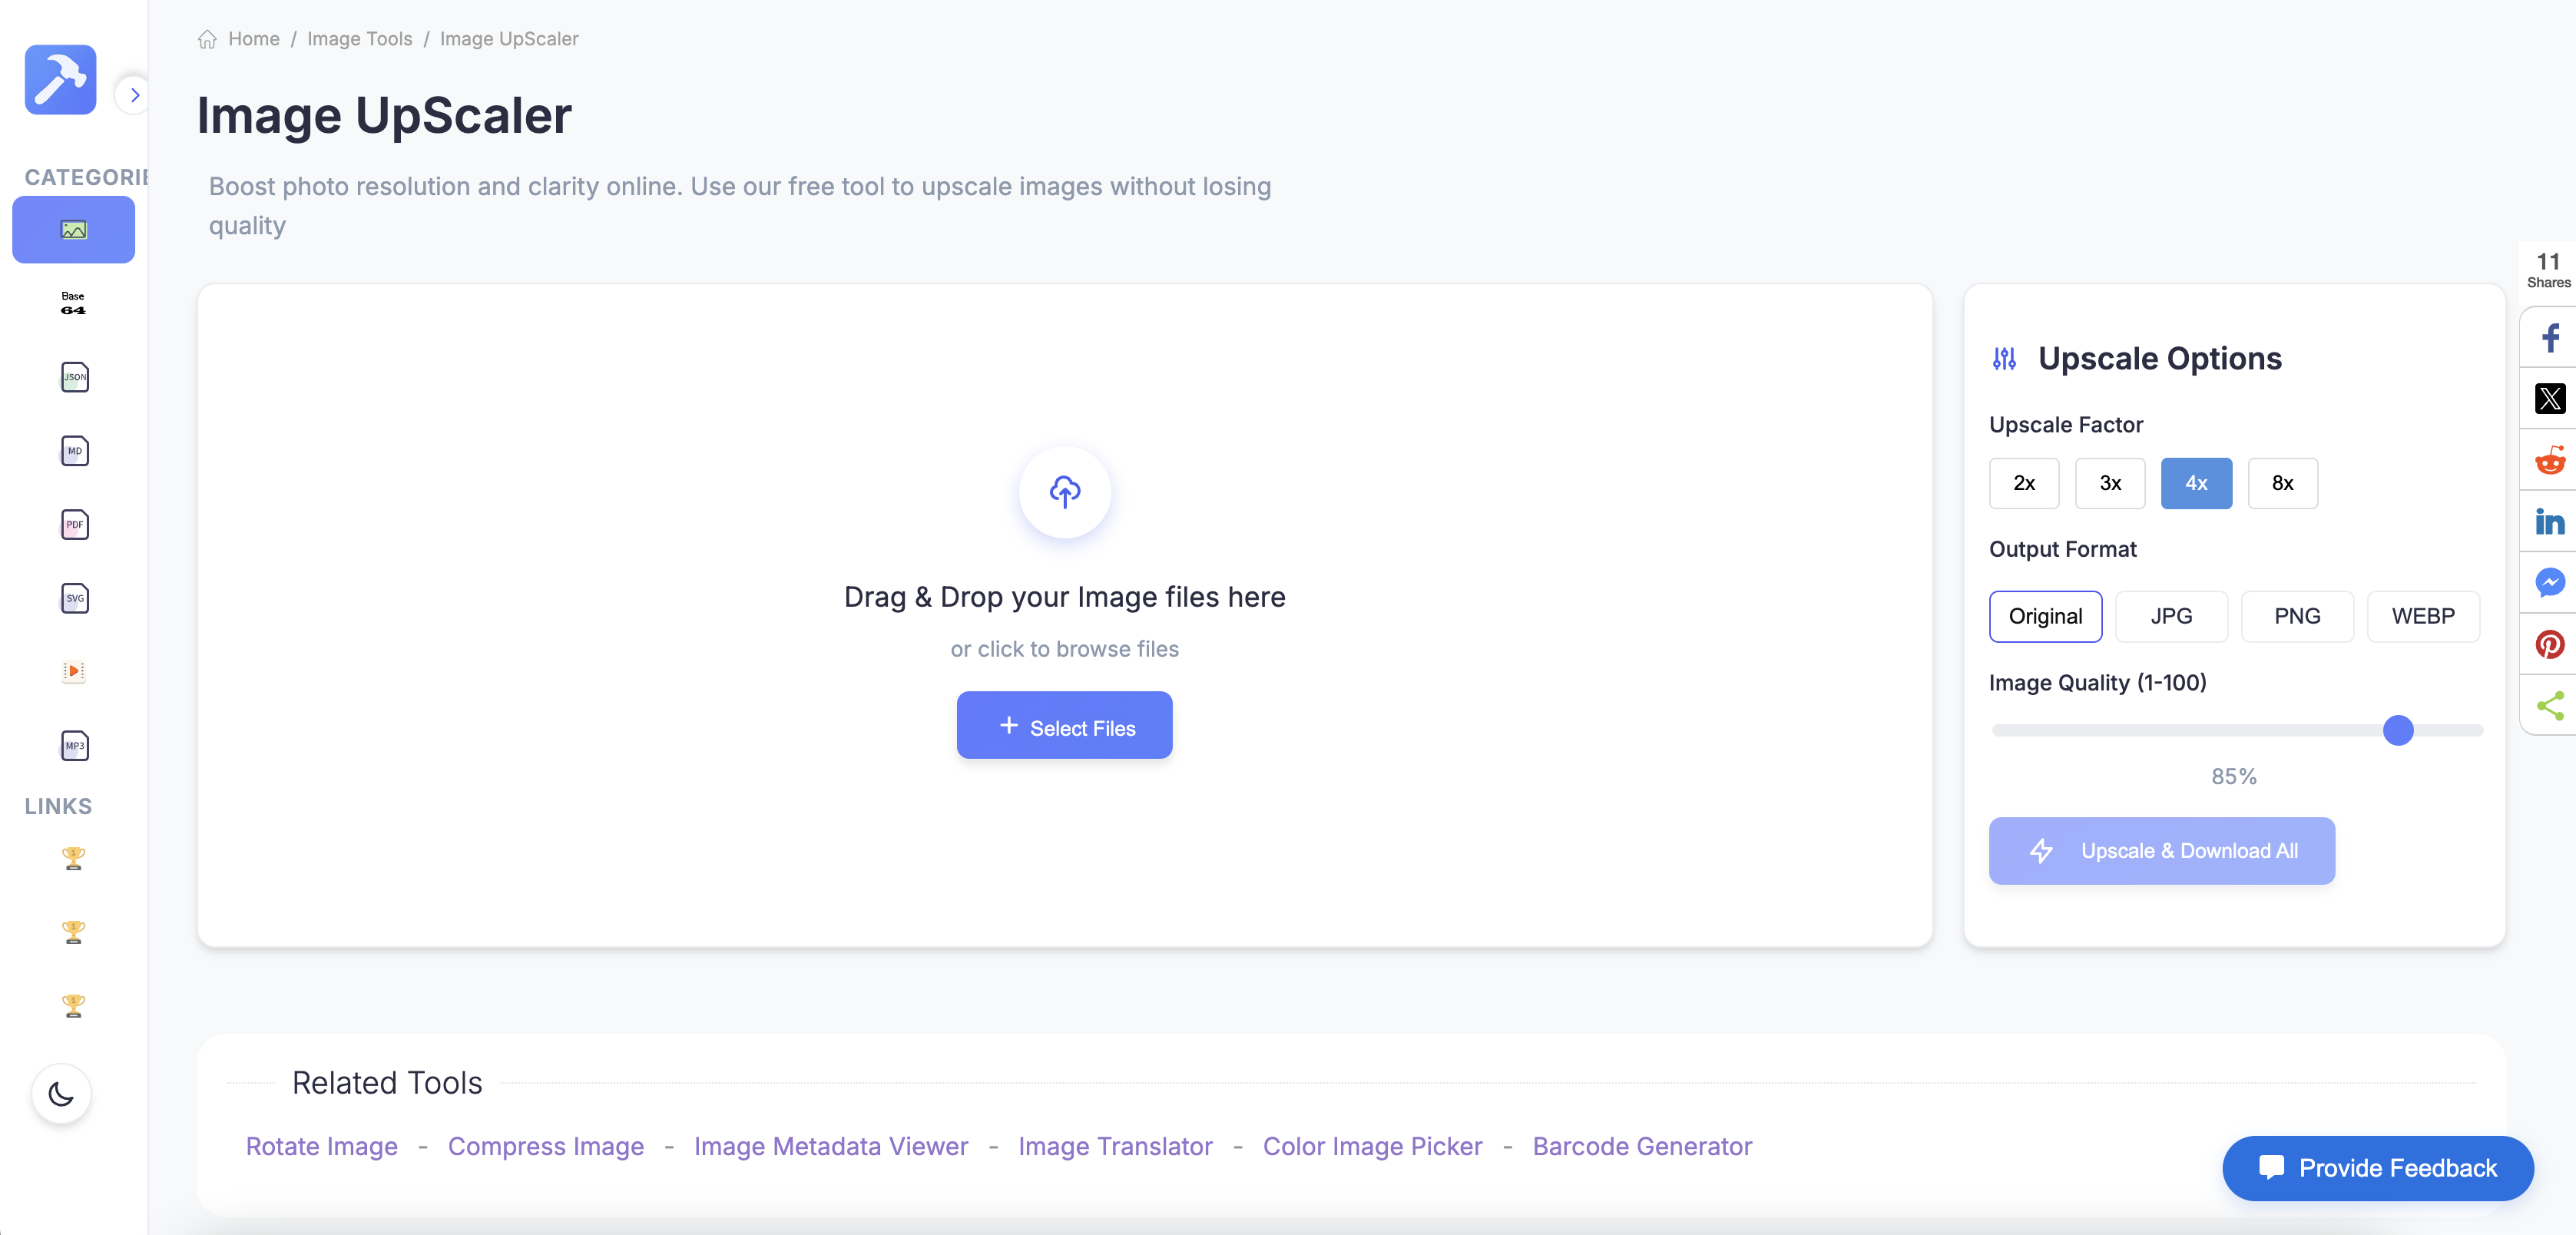This screenshot has height=1235, width=2576.
Task: Select the 2x upscale factor
Action: click(x=2023, y=483)
